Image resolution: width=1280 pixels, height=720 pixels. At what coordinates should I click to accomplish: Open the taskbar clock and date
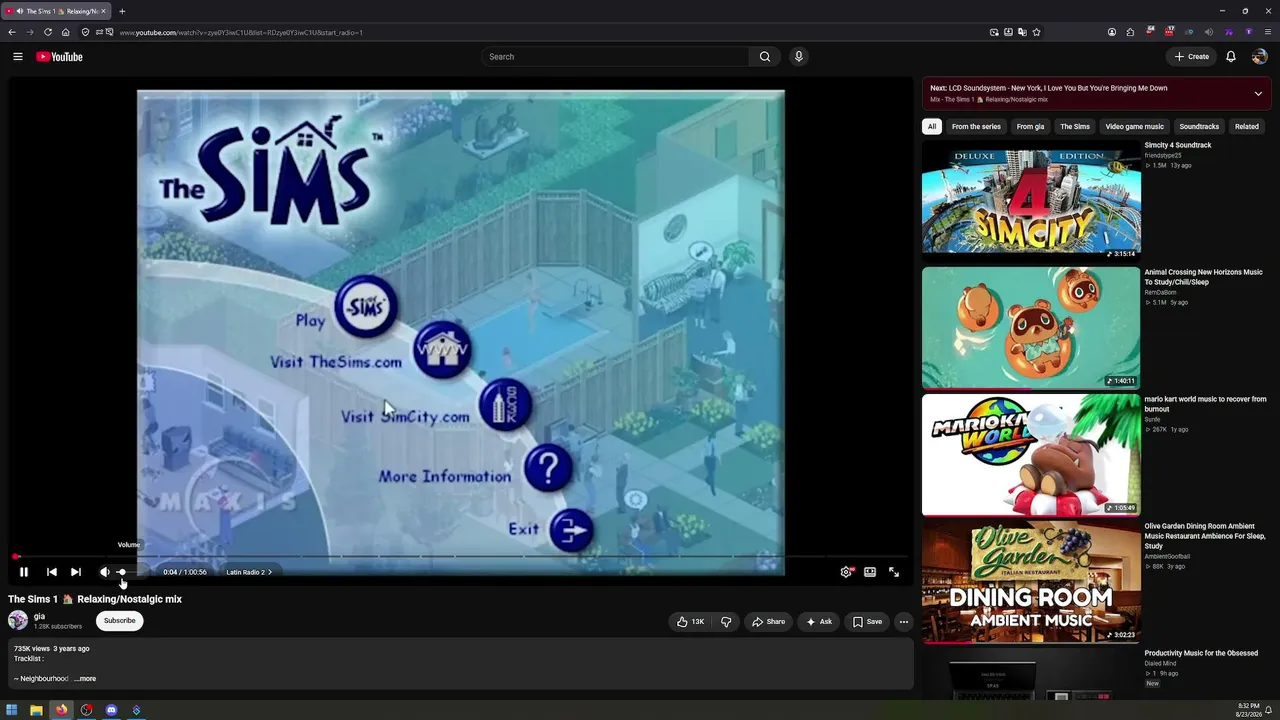pos(1249,710)
